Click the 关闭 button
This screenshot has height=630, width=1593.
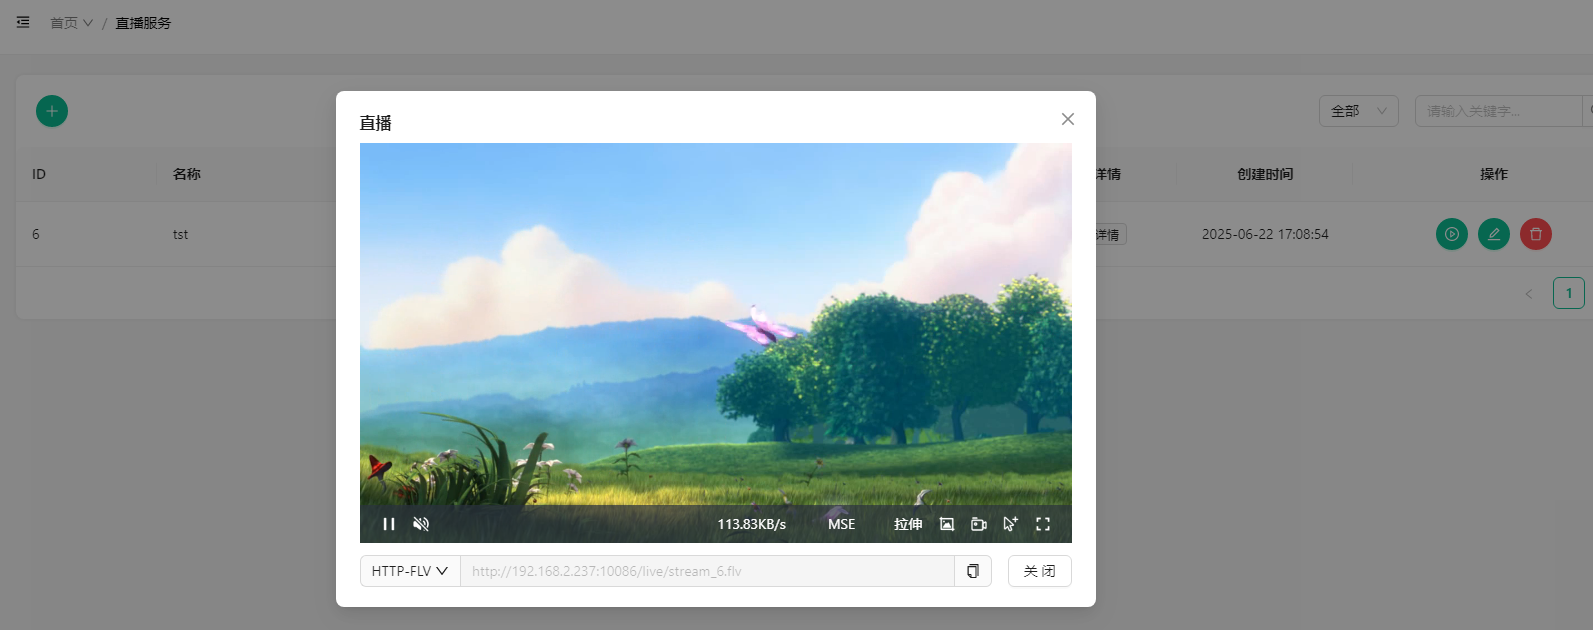(1040, 571)
